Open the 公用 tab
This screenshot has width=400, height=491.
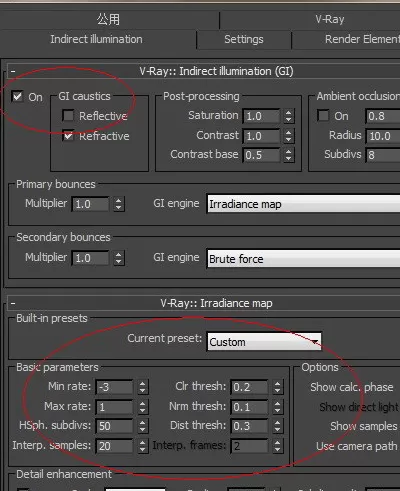(x=108, y=19)
